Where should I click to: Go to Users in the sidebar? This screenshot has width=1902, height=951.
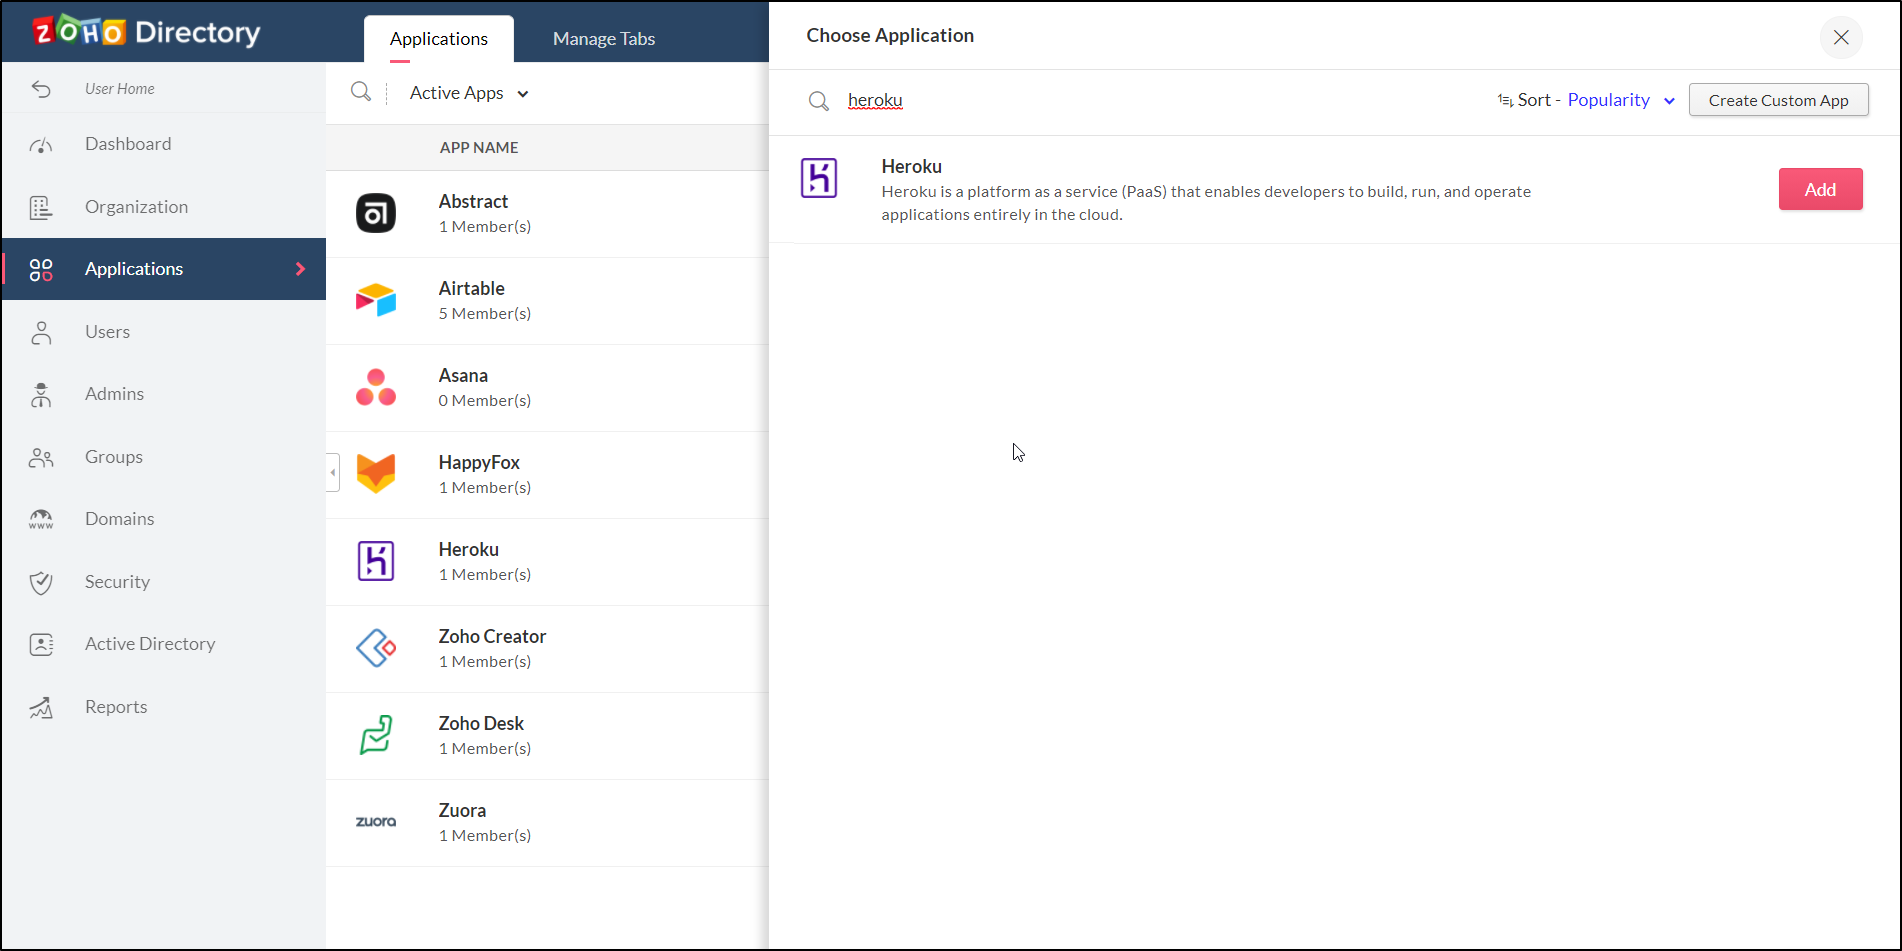point(107,332)
